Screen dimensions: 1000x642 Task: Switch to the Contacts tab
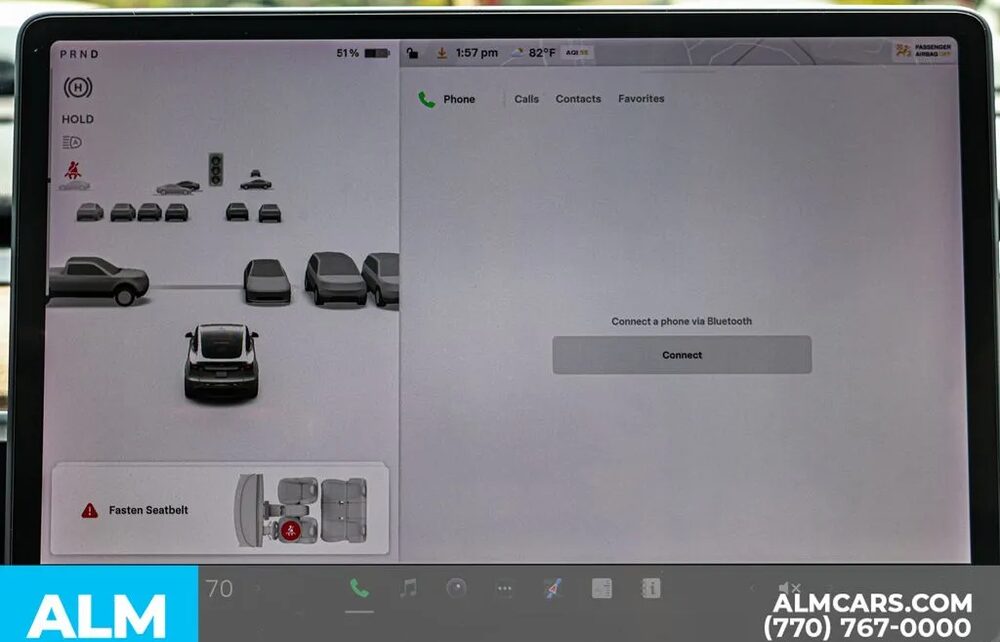tap(578, 99)
